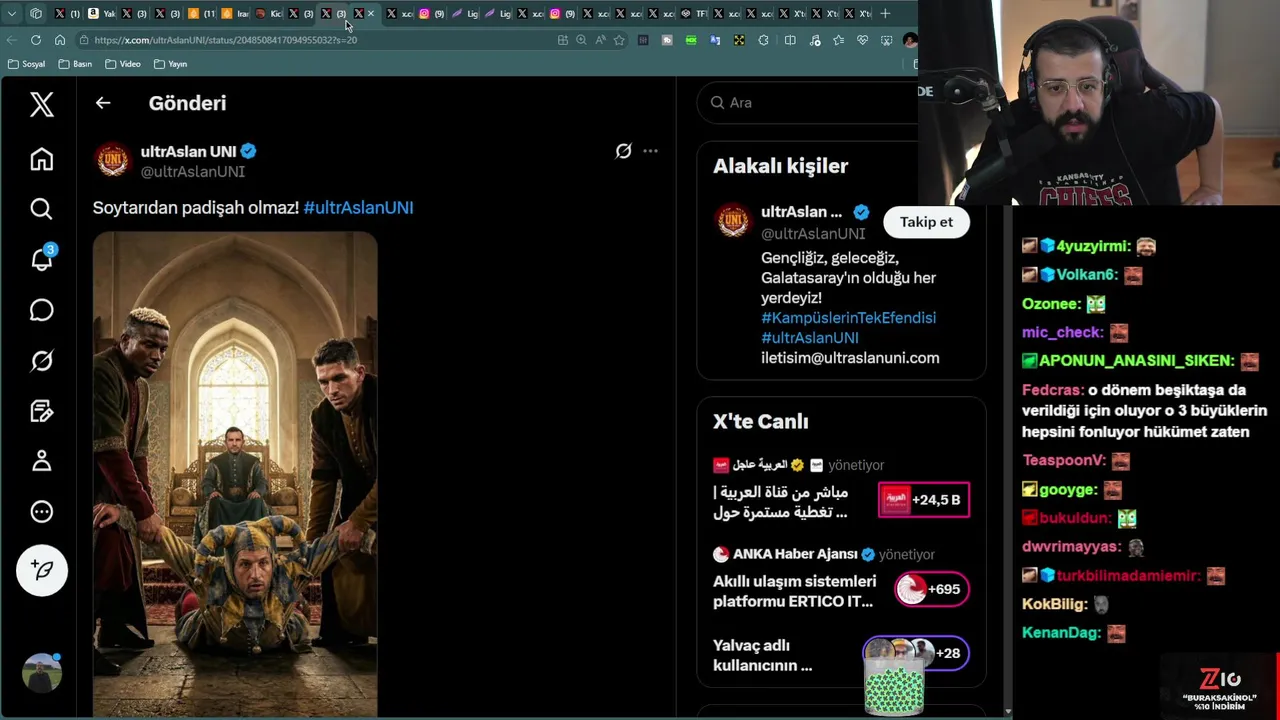Screen dimensions: 1280x720
Task: Open split screen icon in toolbar
Action: pos(790,40)
